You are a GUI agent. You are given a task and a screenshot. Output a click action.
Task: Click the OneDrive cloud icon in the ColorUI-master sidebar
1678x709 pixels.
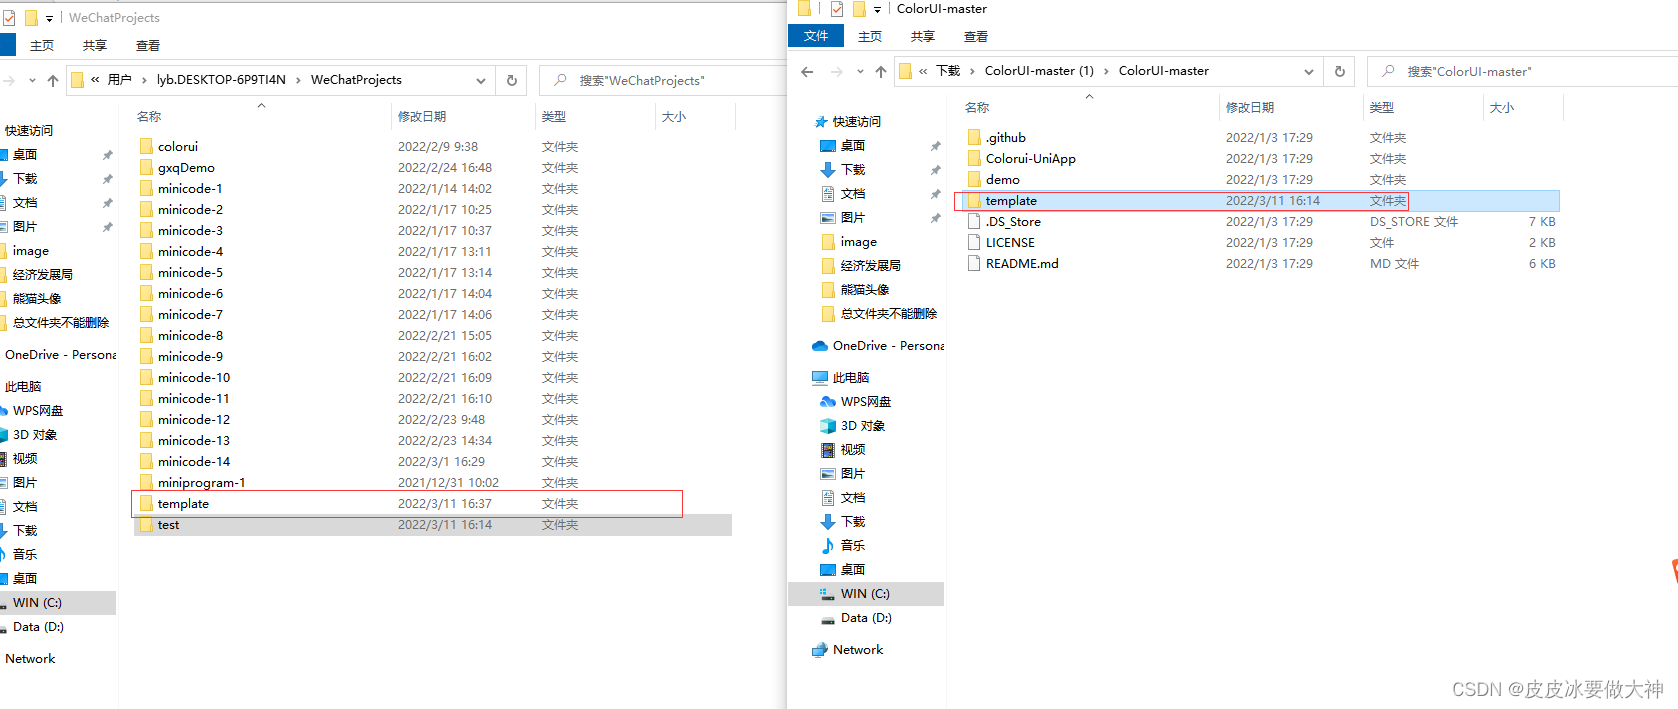pyautogui.click(x=820, y=345)
